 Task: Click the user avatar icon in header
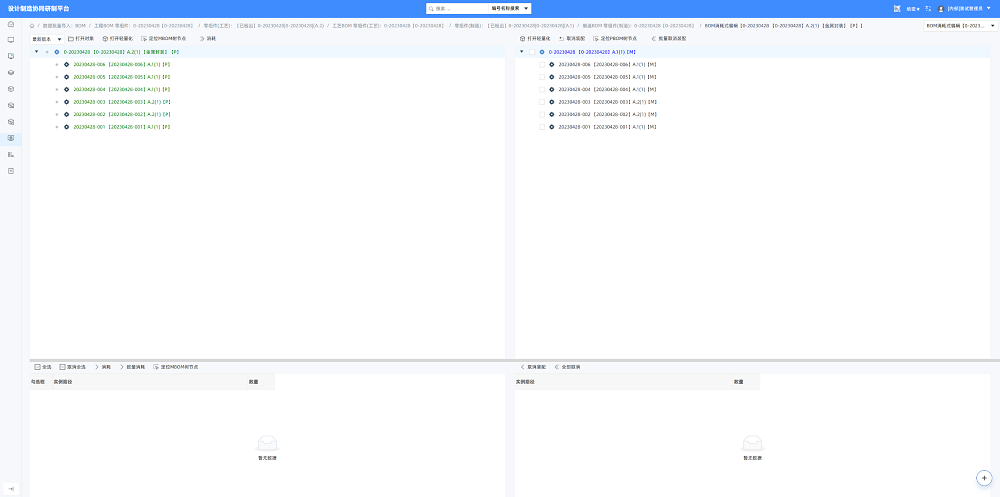click(x=941, y=9)
